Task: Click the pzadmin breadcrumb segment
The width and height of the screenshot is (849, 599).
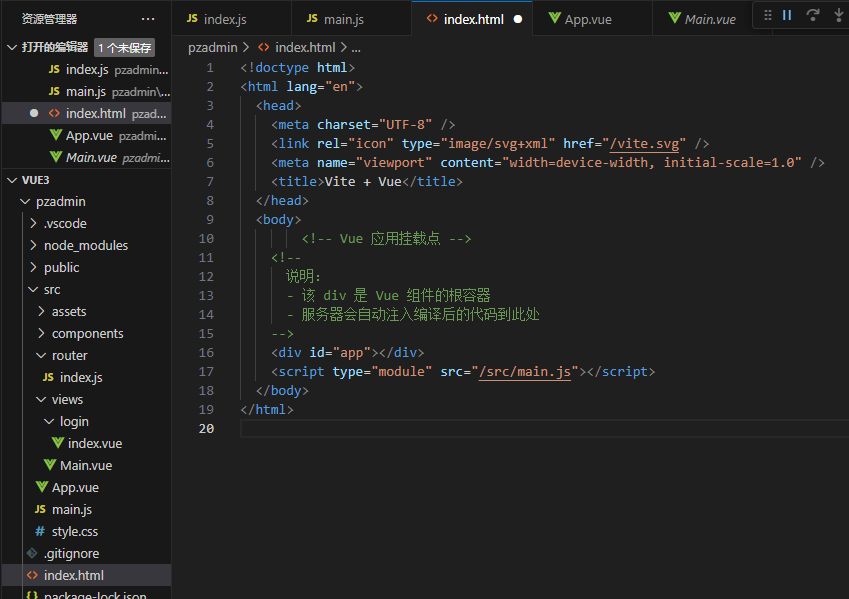Action: click(x=213, y=48)
